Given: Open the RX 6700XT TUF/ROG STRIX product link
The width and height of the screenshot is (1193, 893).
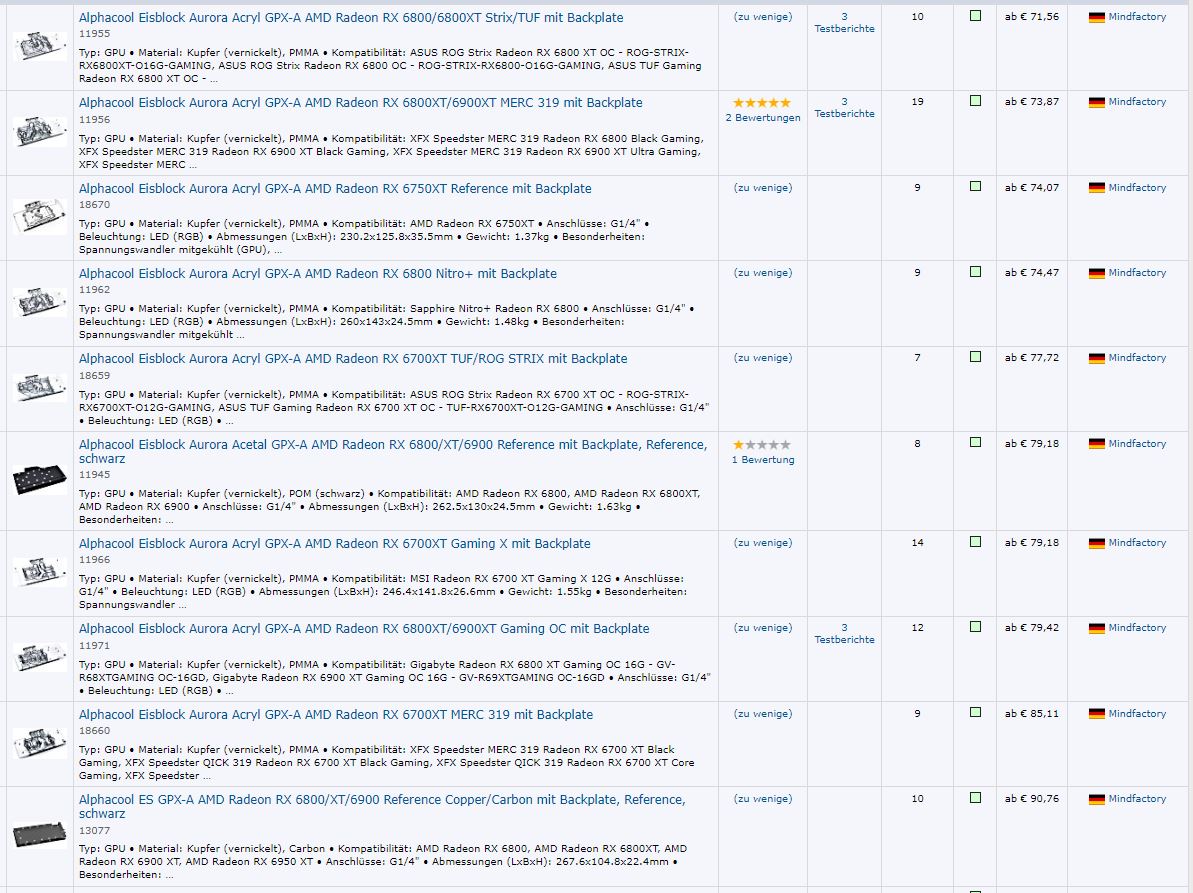Looking at the screenshot, I should point(353,359).
